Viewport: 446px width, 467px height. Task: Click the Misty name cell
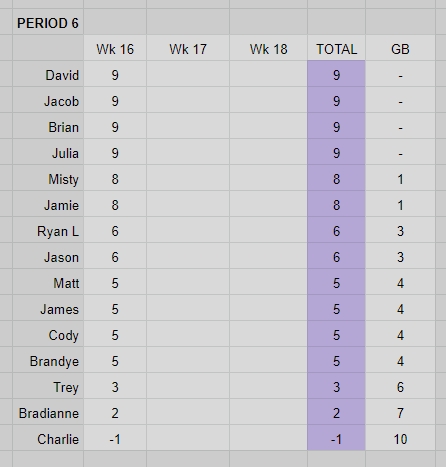tap(48, 178)
